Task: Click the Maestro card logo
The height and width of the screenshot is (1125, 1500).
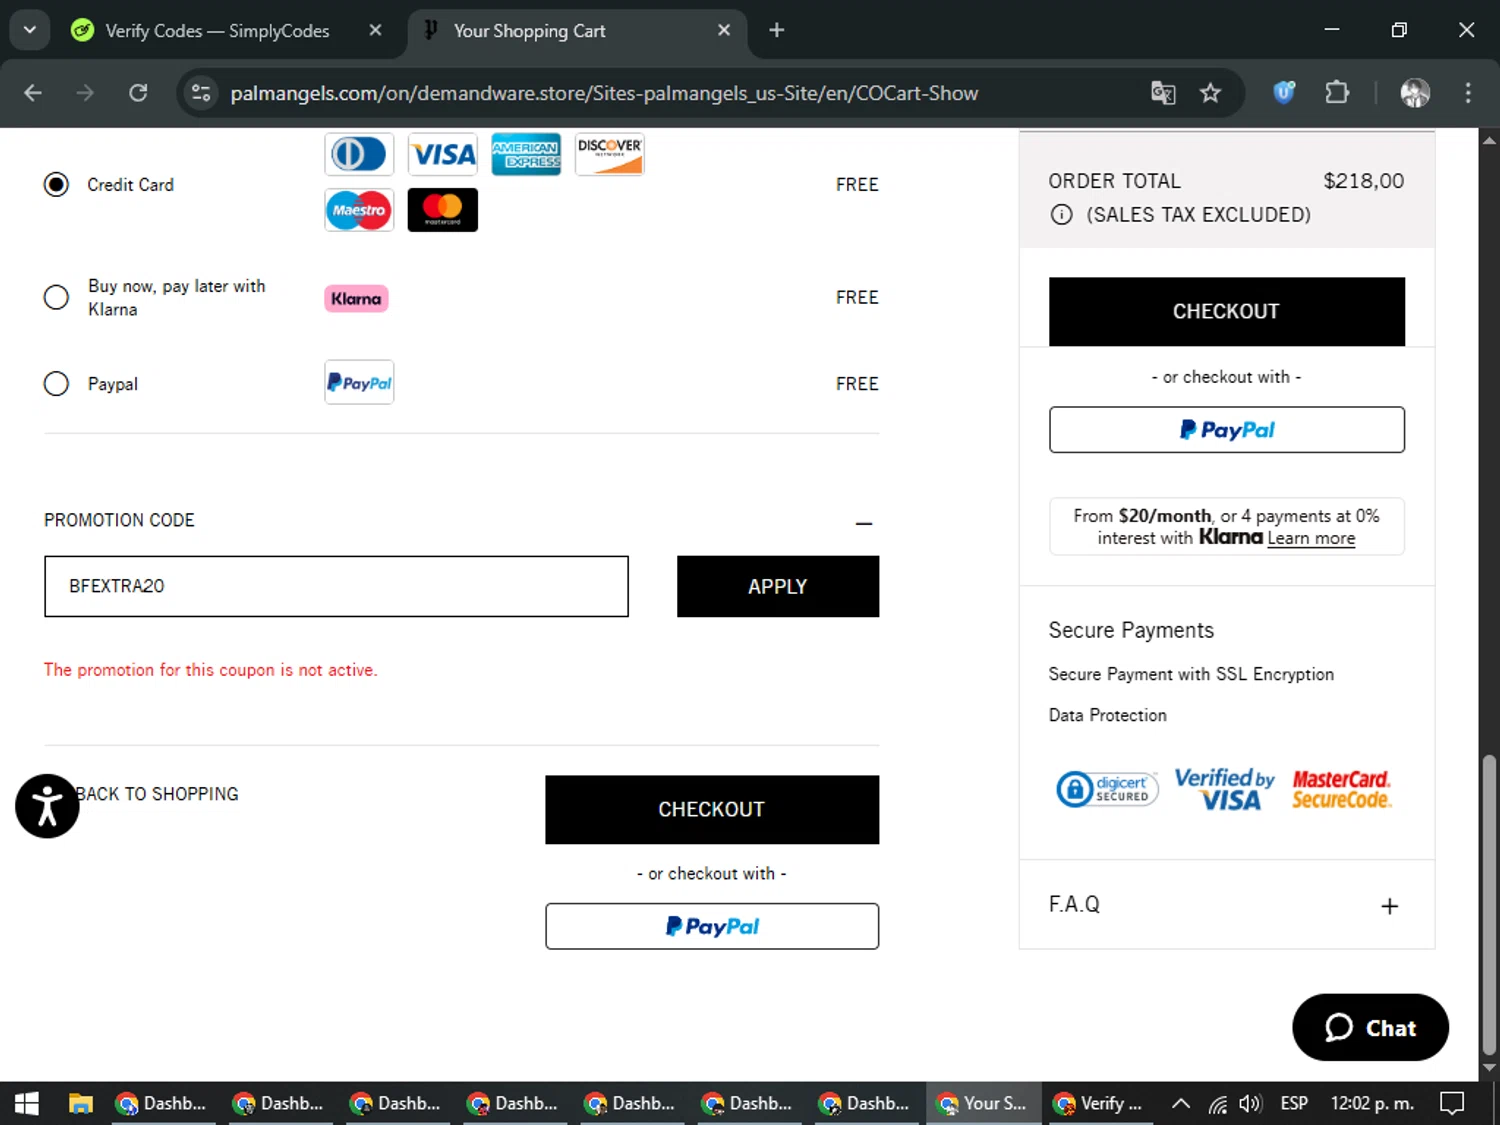Action: click(x=359, y=210)
